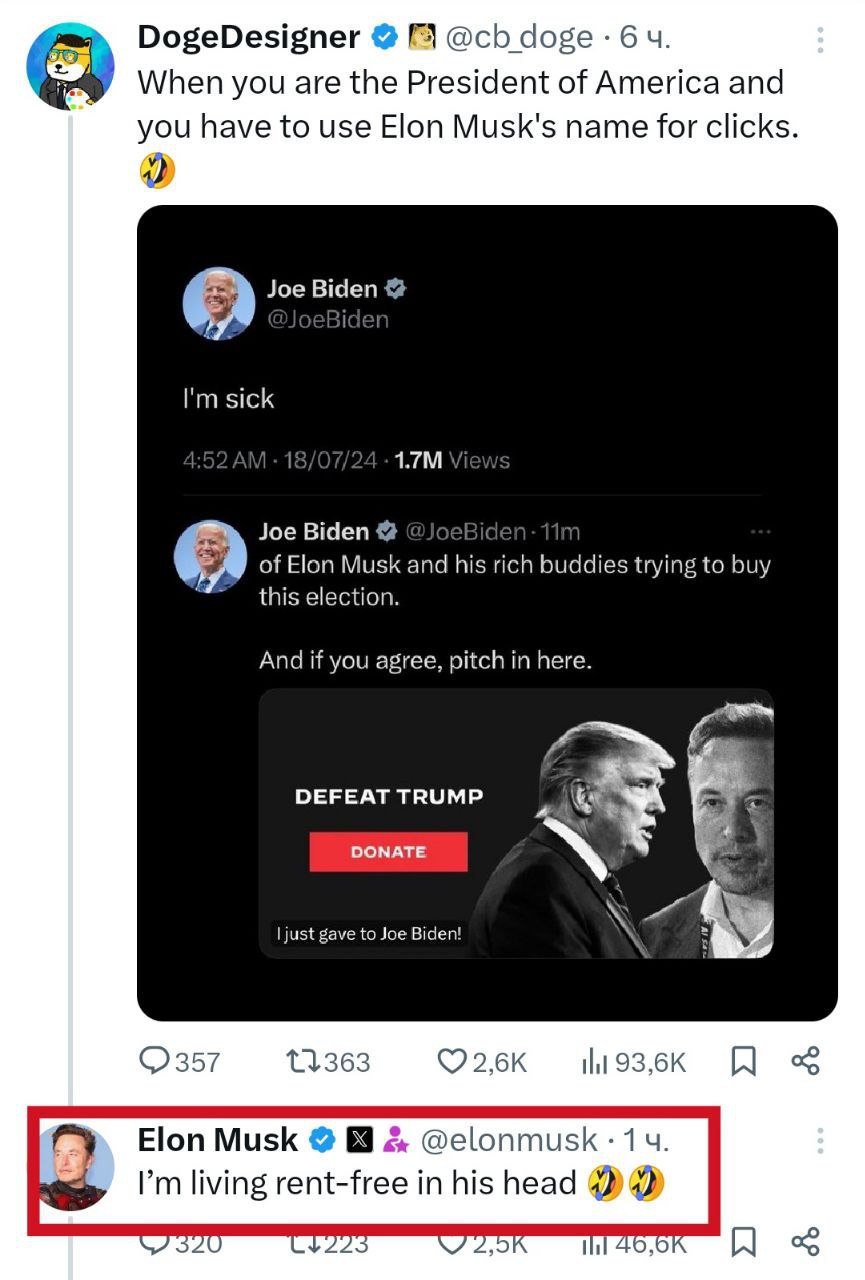Open the @elonmusk handle

pyautogui.click(x=508, y=1139)
